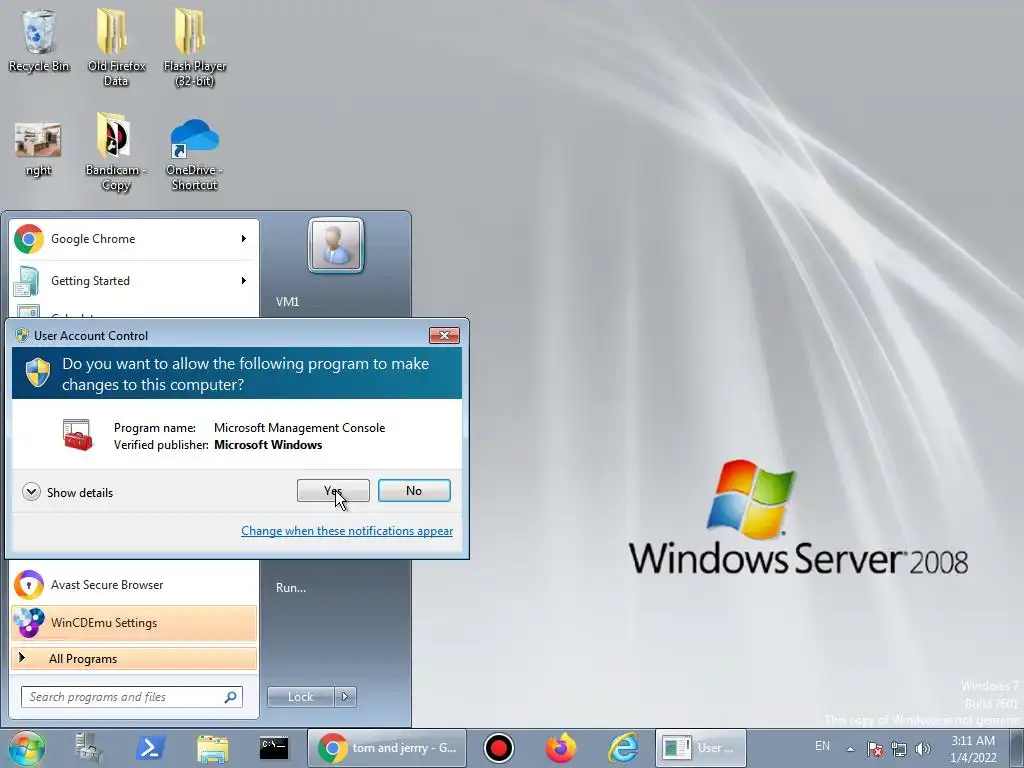Switch to the tom and jerry Chrome window
This screenshot has height=768, width=1024.
tap(387, 748)
